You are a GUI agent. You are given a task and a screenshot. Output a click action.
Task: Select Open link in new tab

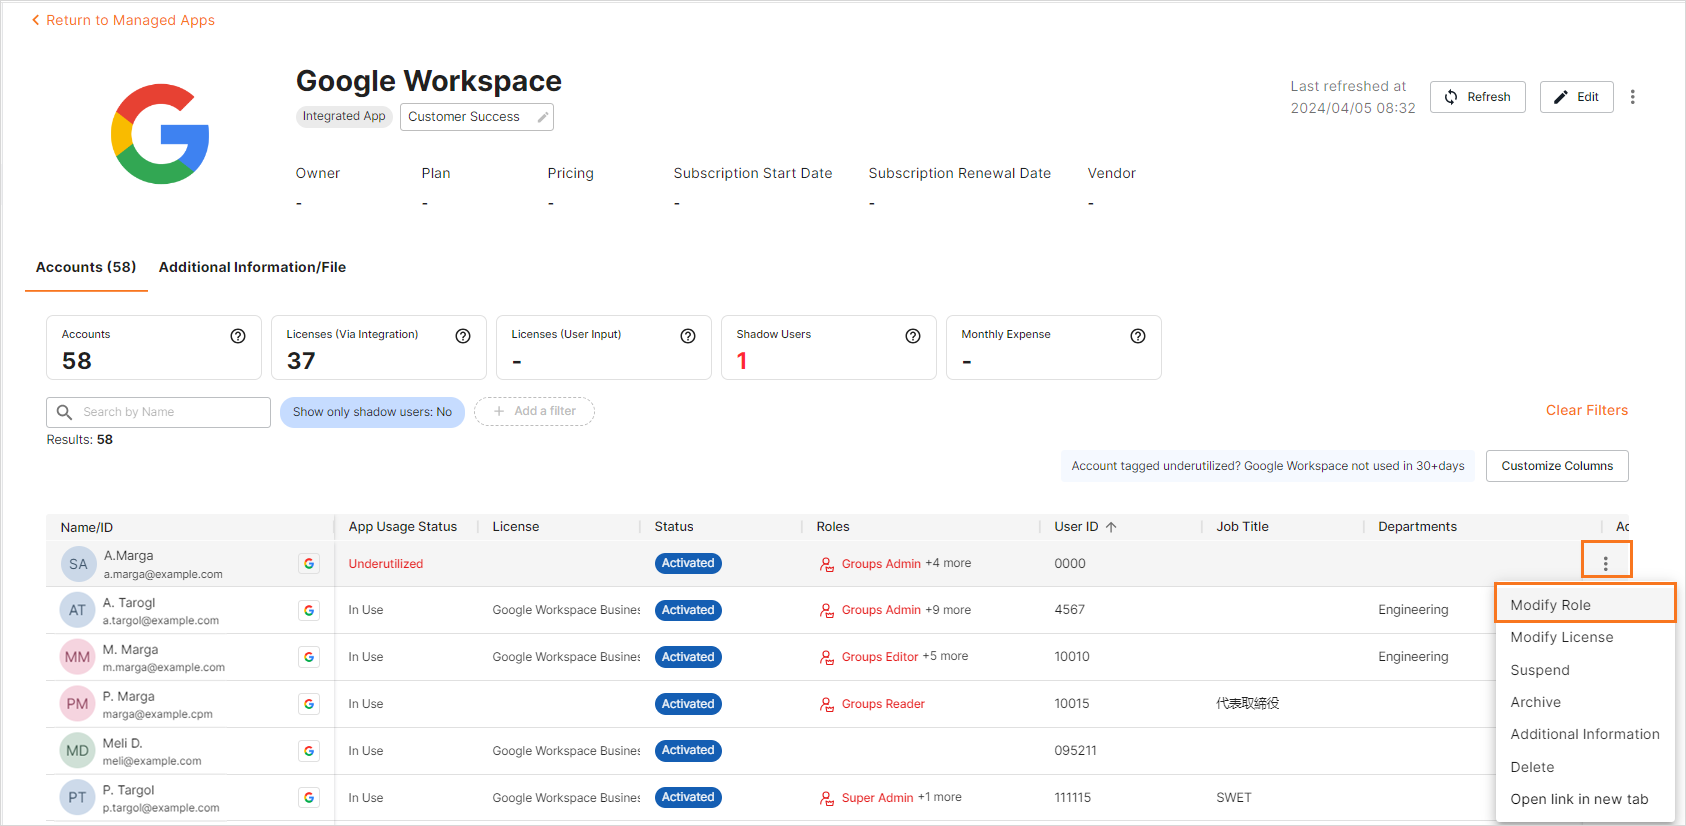1585,799
